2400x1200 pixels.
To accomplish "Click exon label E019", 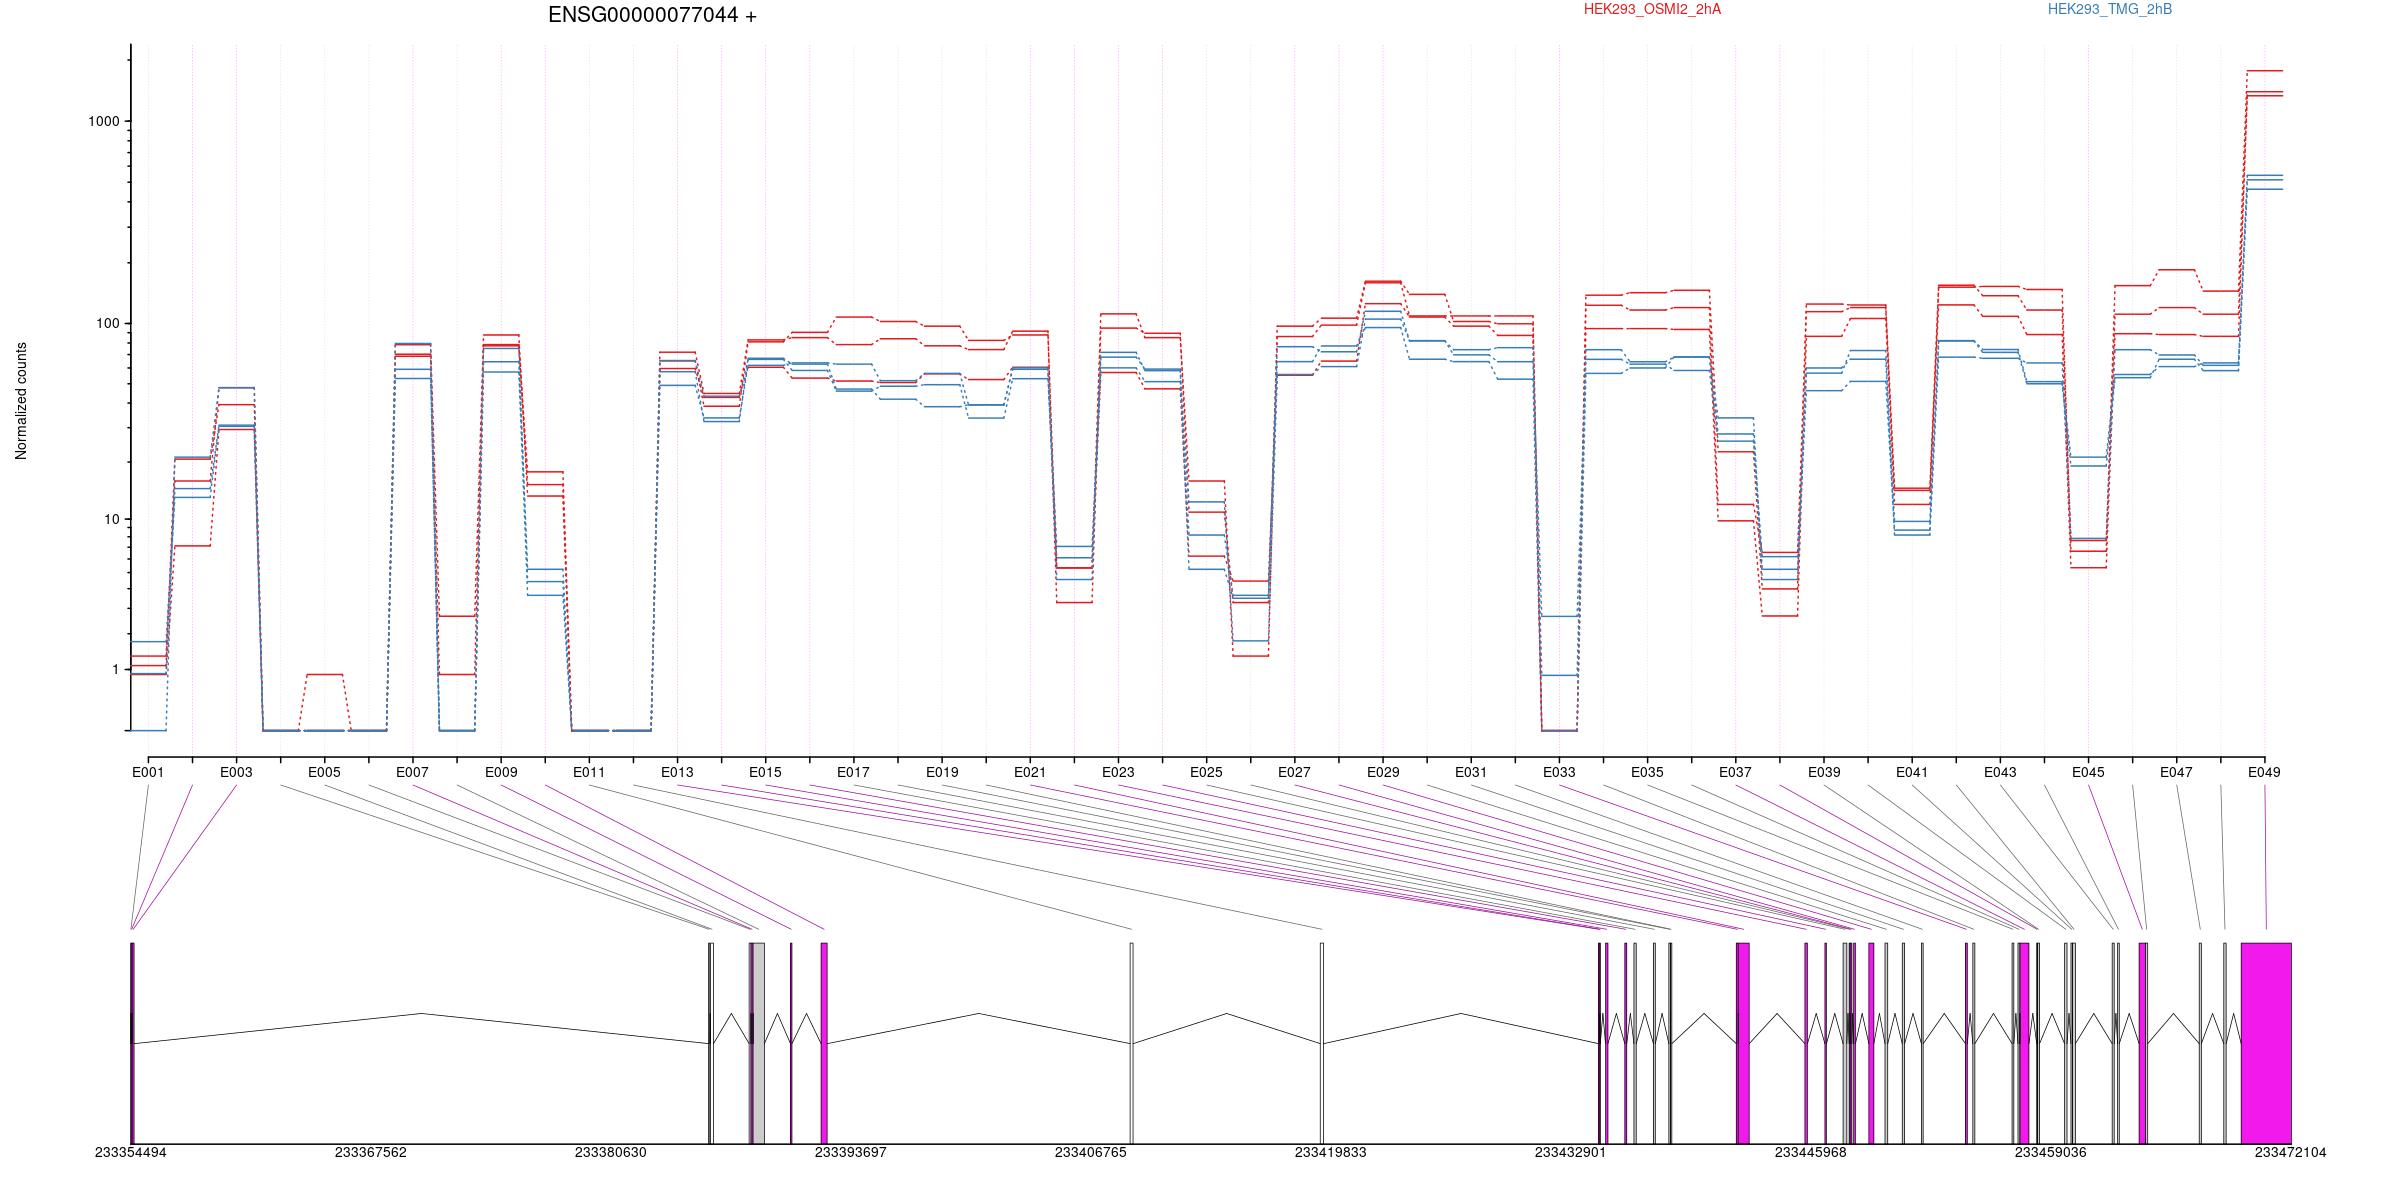I will (942, 772).
